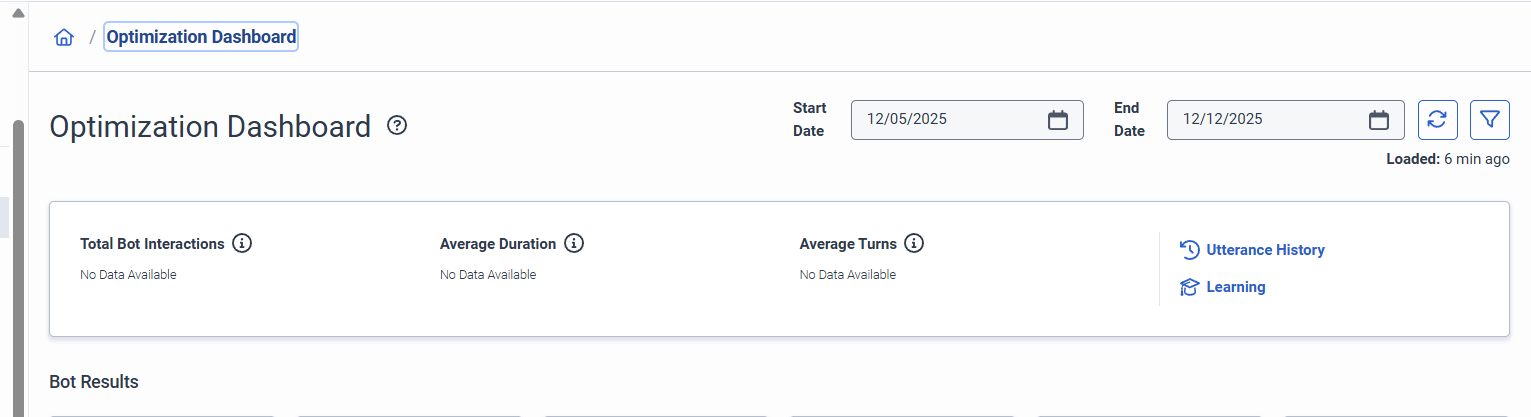Screen dimensions: 1531x417
Task: Open the filter options
Action: click(x=1489, y=120)
